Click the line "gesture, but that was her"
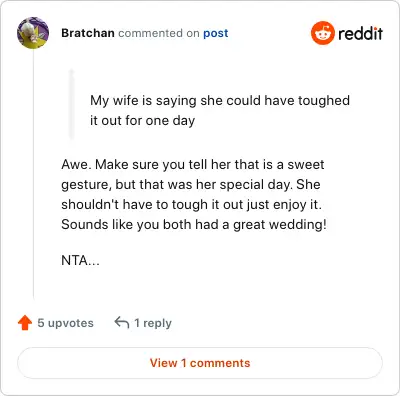 point(191,184)
